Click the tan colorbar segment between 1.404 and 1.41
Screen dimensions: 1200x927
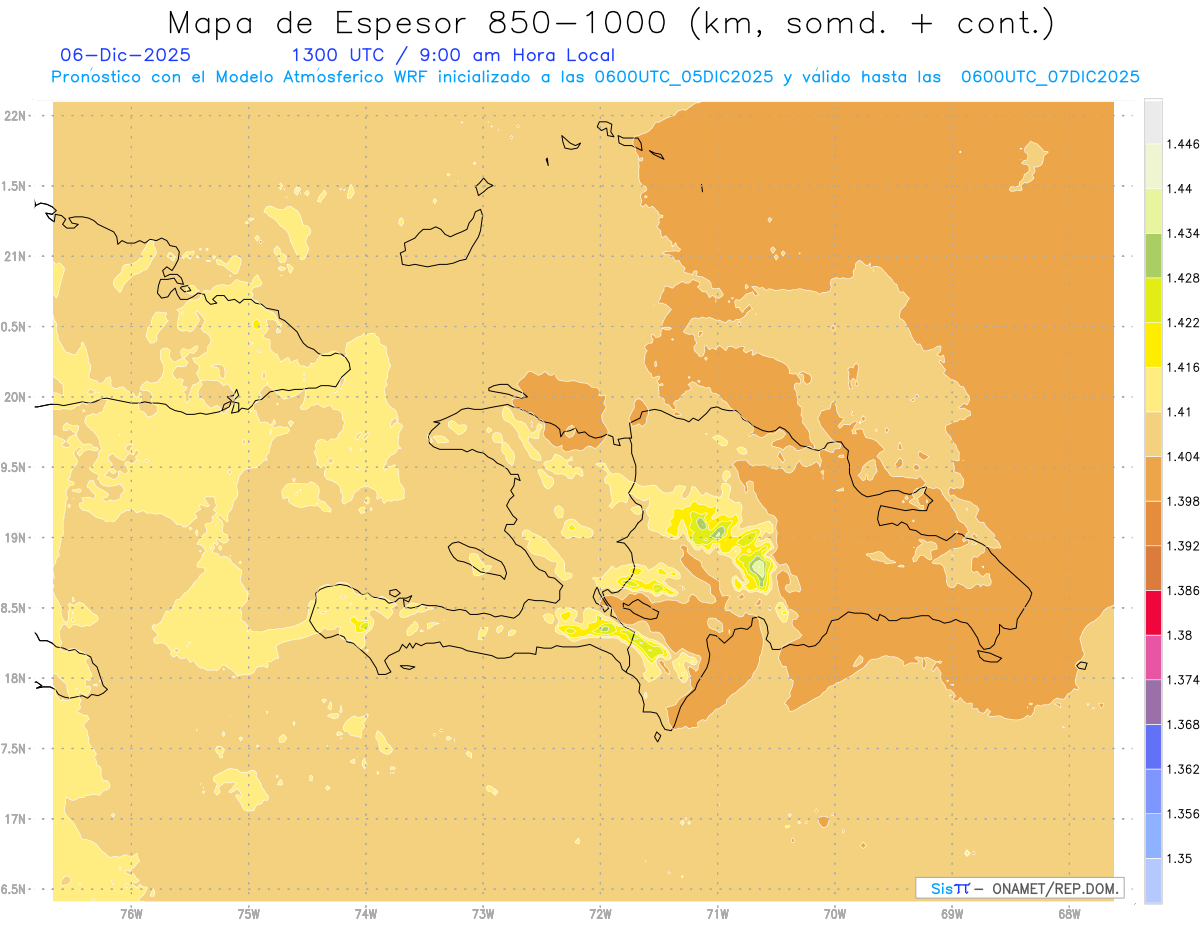pyautogui.click(x=1153, y=433)
